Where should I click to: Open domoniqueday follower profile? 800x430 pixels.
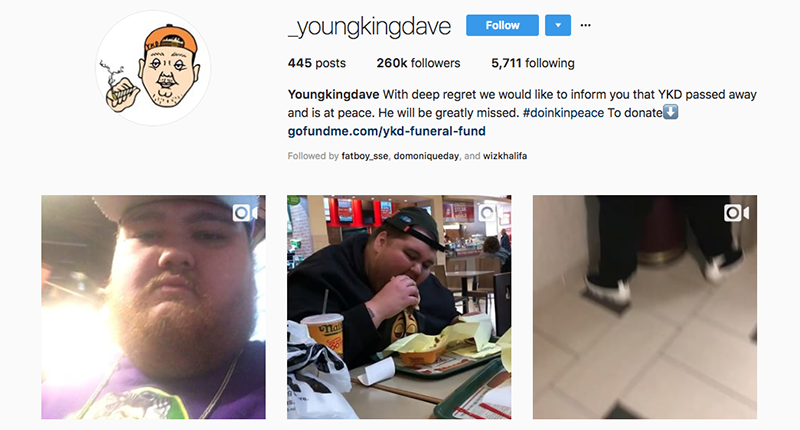coord(426,156)
